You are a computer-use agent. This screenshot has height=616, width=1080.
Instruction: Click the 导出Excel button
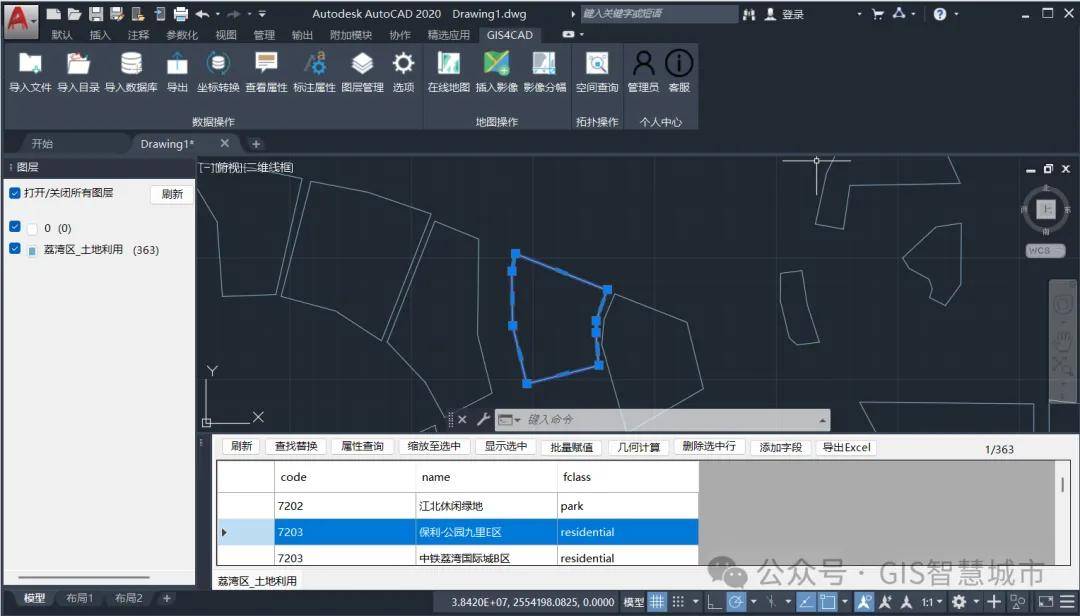tap(847, 446)
